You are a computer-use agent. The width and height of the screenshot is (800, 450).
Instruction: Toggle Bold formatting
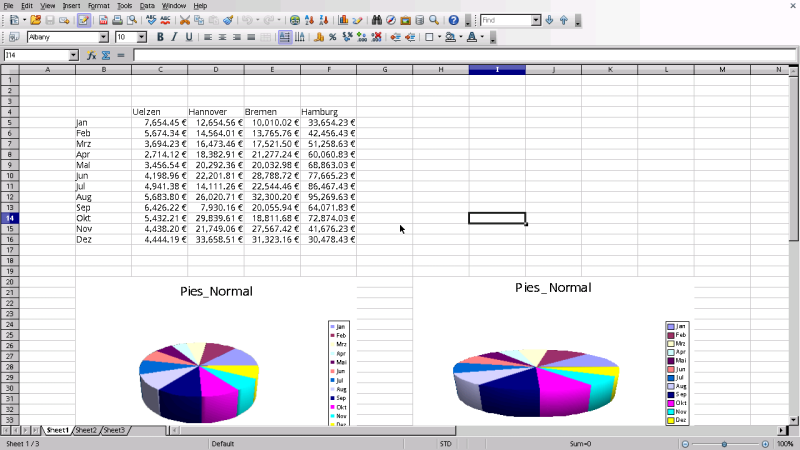tap(160, 37)
